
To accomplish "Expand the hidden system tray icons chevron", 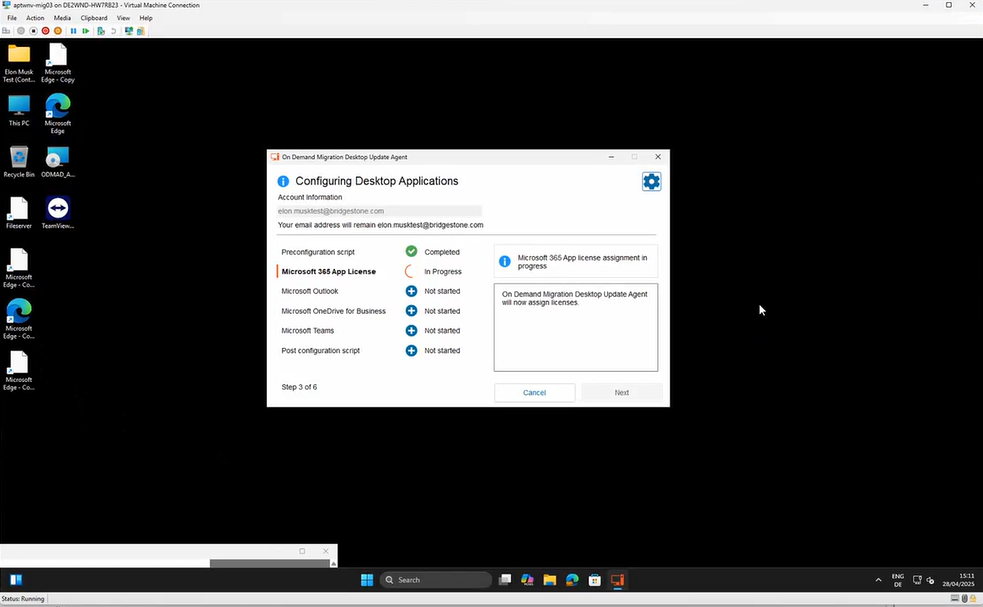I will click(878, 580).
